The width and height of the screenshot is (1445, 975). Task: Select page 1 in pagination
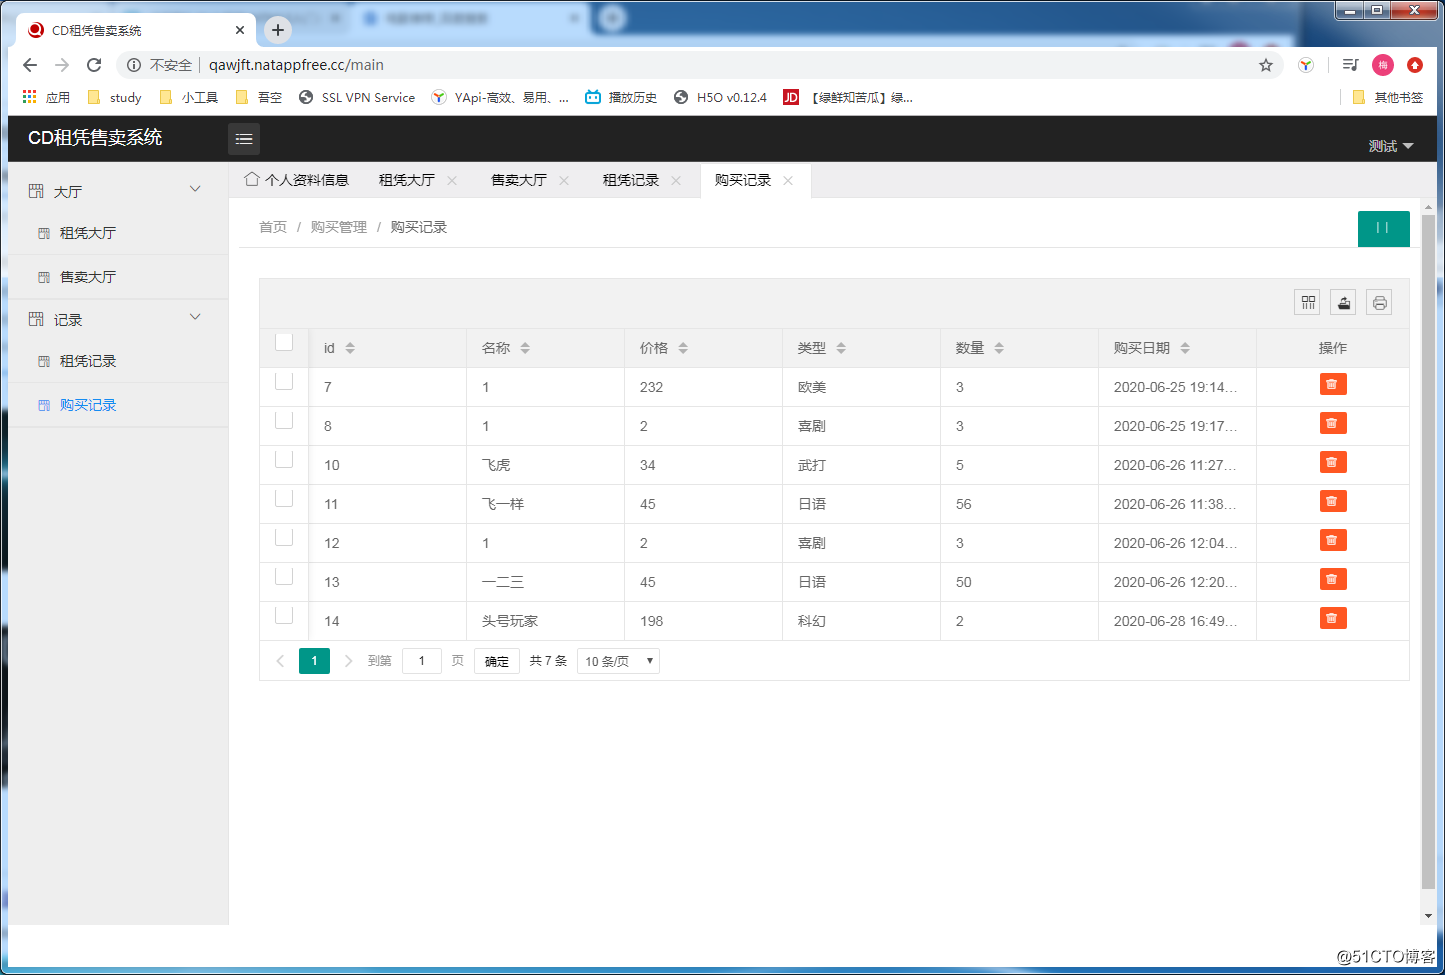[314, 661]
